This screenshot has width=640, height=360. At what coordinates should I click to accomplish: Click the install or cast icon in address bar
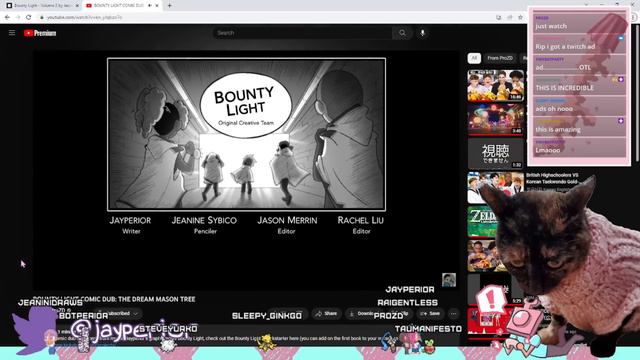[499, 17]
